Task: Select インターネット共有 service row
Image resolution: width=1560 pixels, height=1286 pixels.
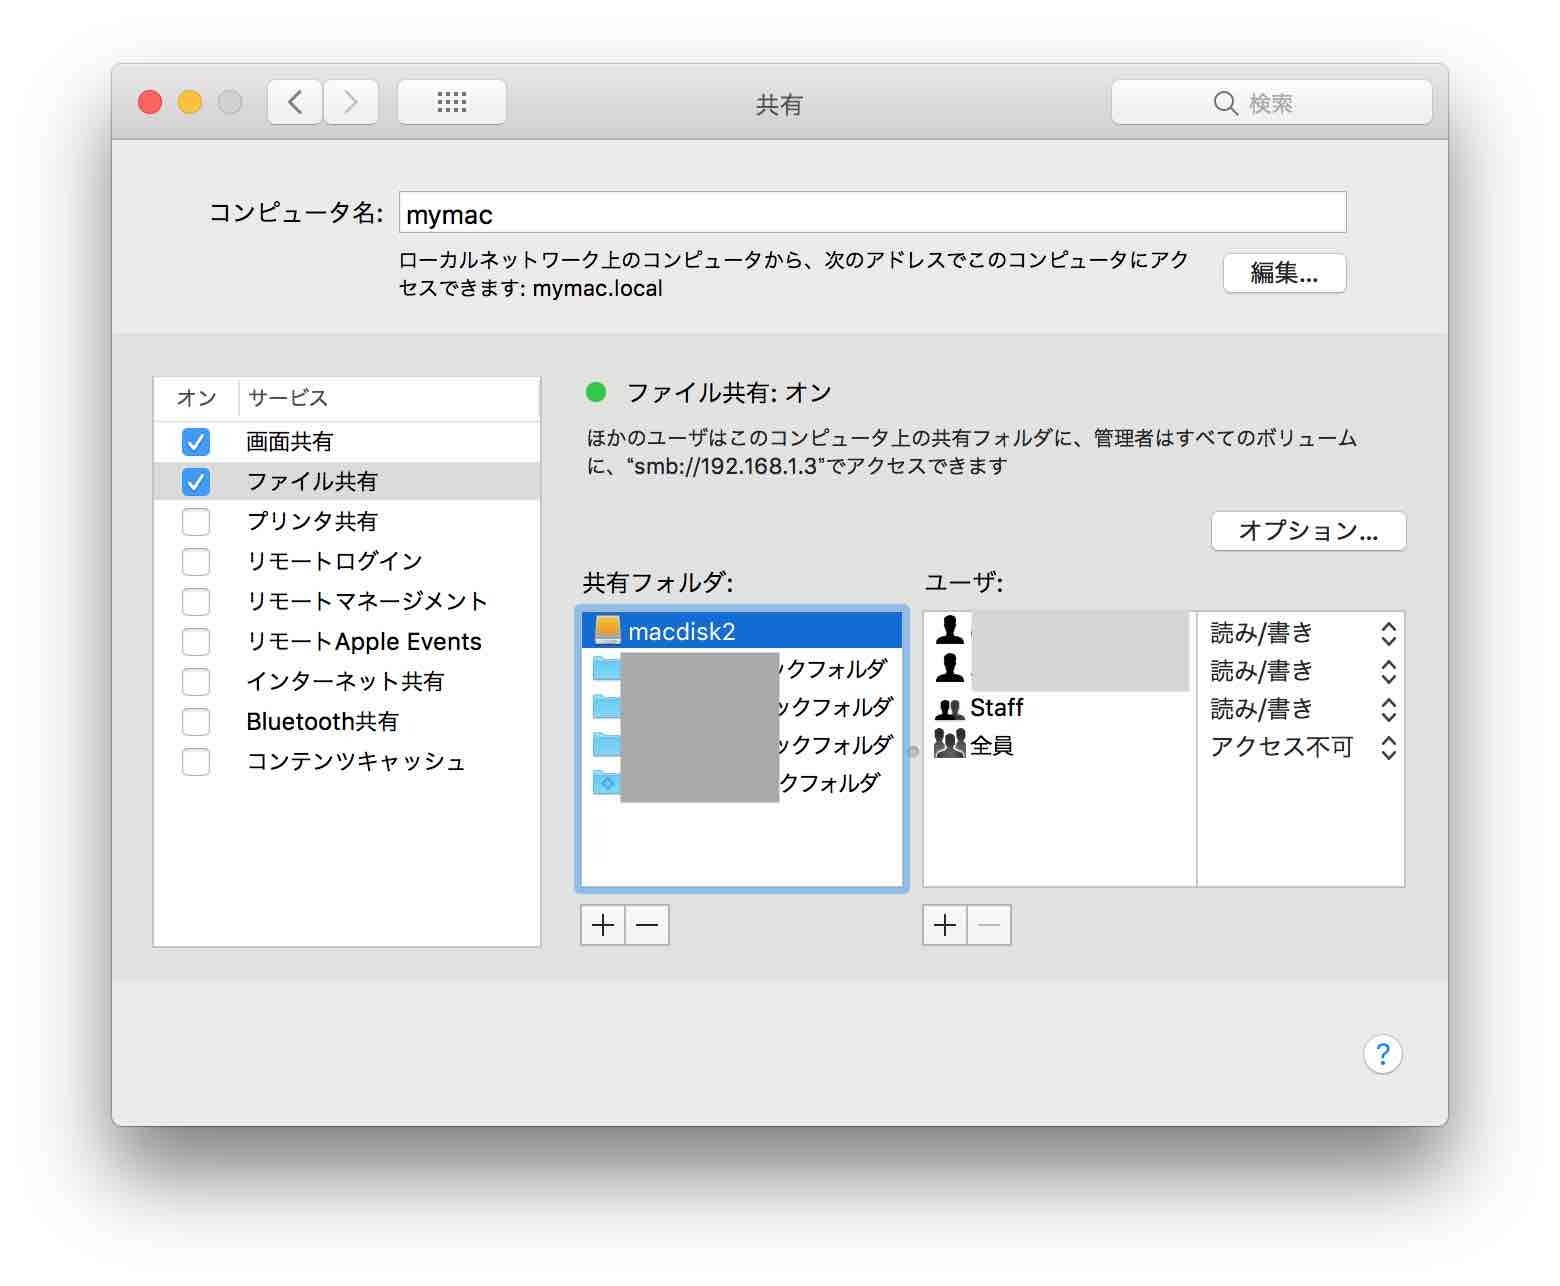Action: [347, 681]
